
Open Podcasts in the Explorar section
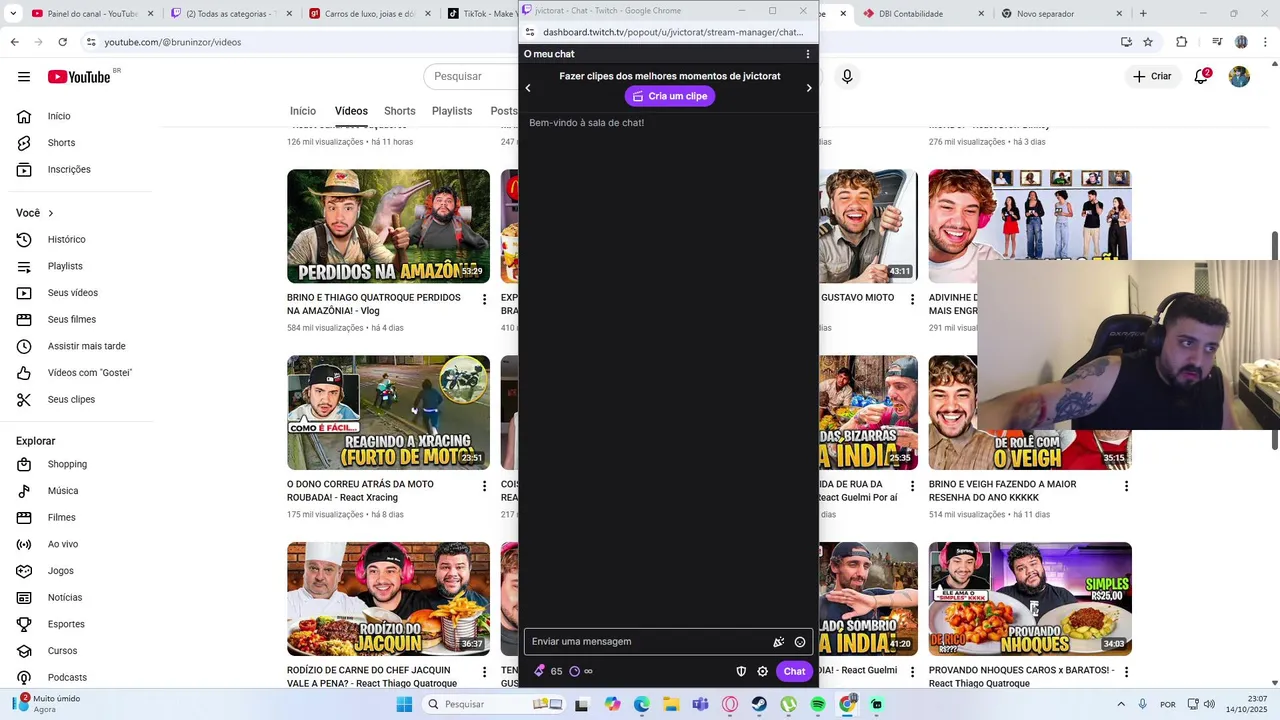(67, 677)
